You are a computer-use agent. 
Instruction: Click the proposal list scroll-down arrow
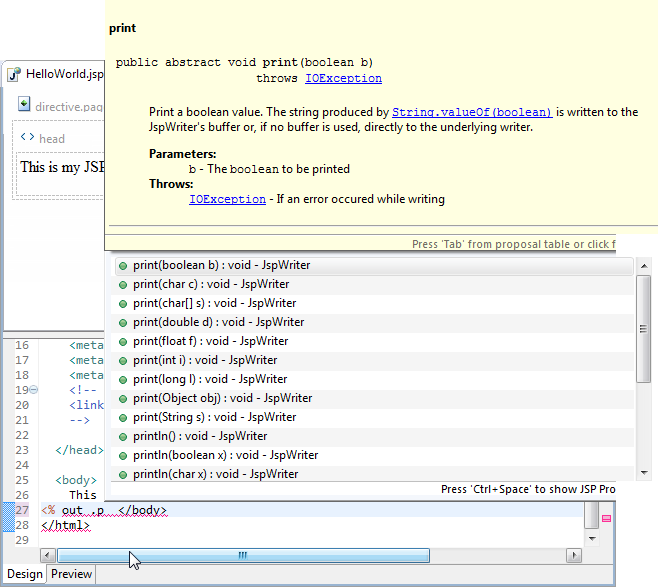[x=643, y=473]
